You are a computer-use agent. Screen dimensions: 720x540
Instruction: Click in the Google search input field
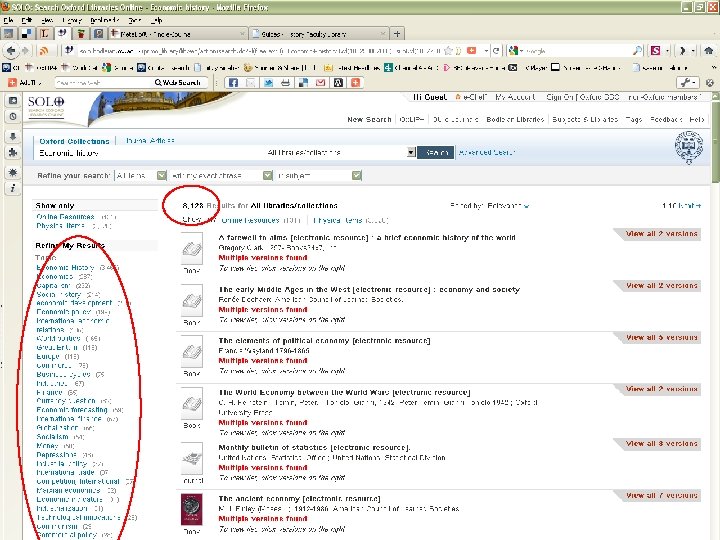click(578, 51)
